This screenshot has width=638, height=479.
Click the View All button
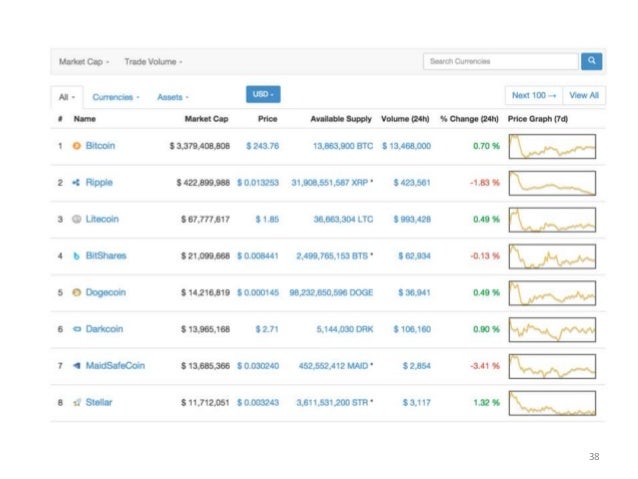point(584,95)
